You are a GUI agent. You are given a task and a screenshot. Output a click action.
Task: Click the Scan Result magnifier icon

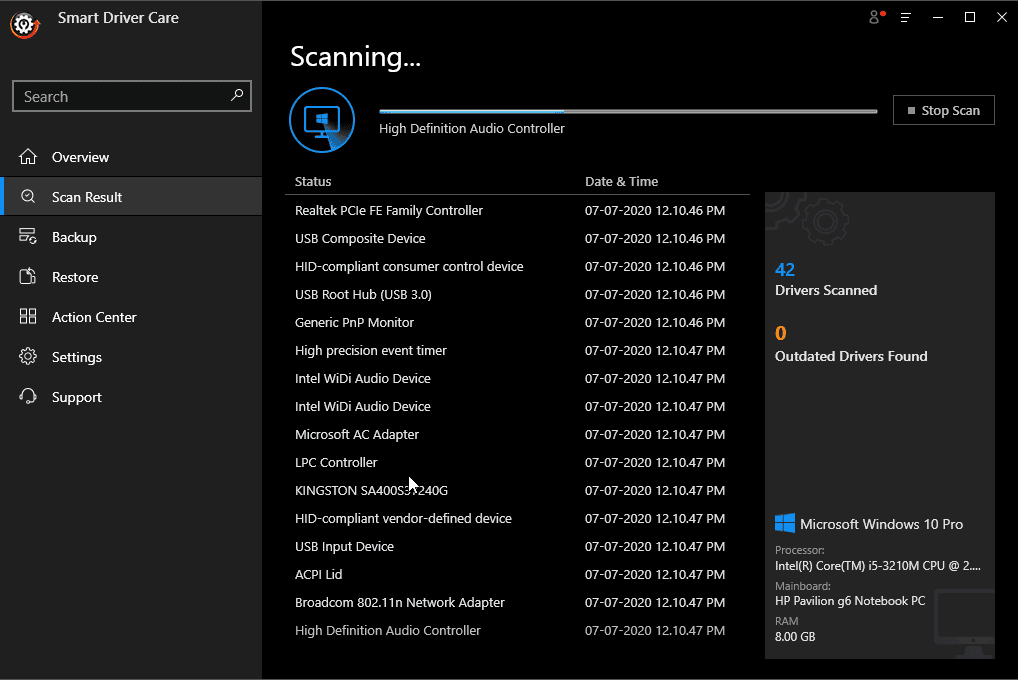28,196
